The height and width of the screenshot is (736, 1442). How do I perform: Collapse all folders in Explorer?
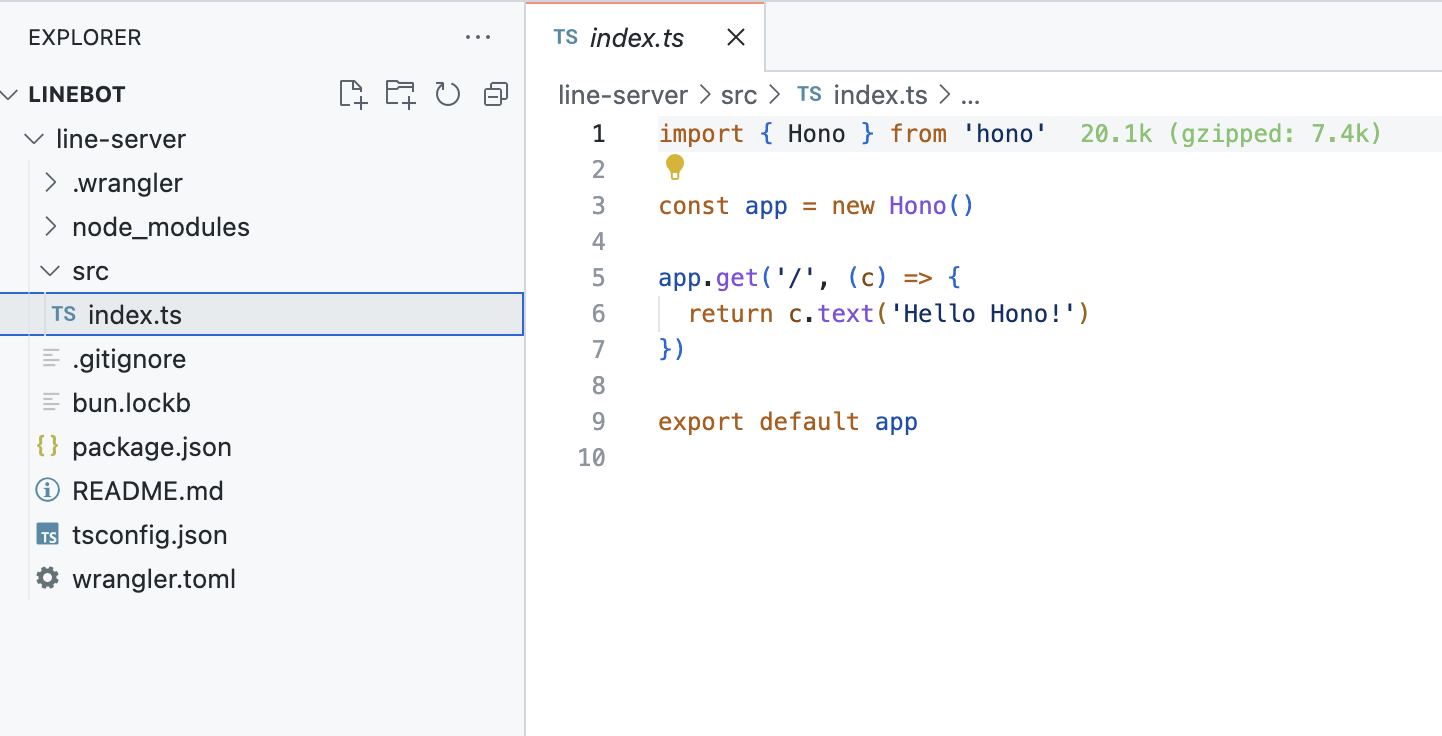495,95
